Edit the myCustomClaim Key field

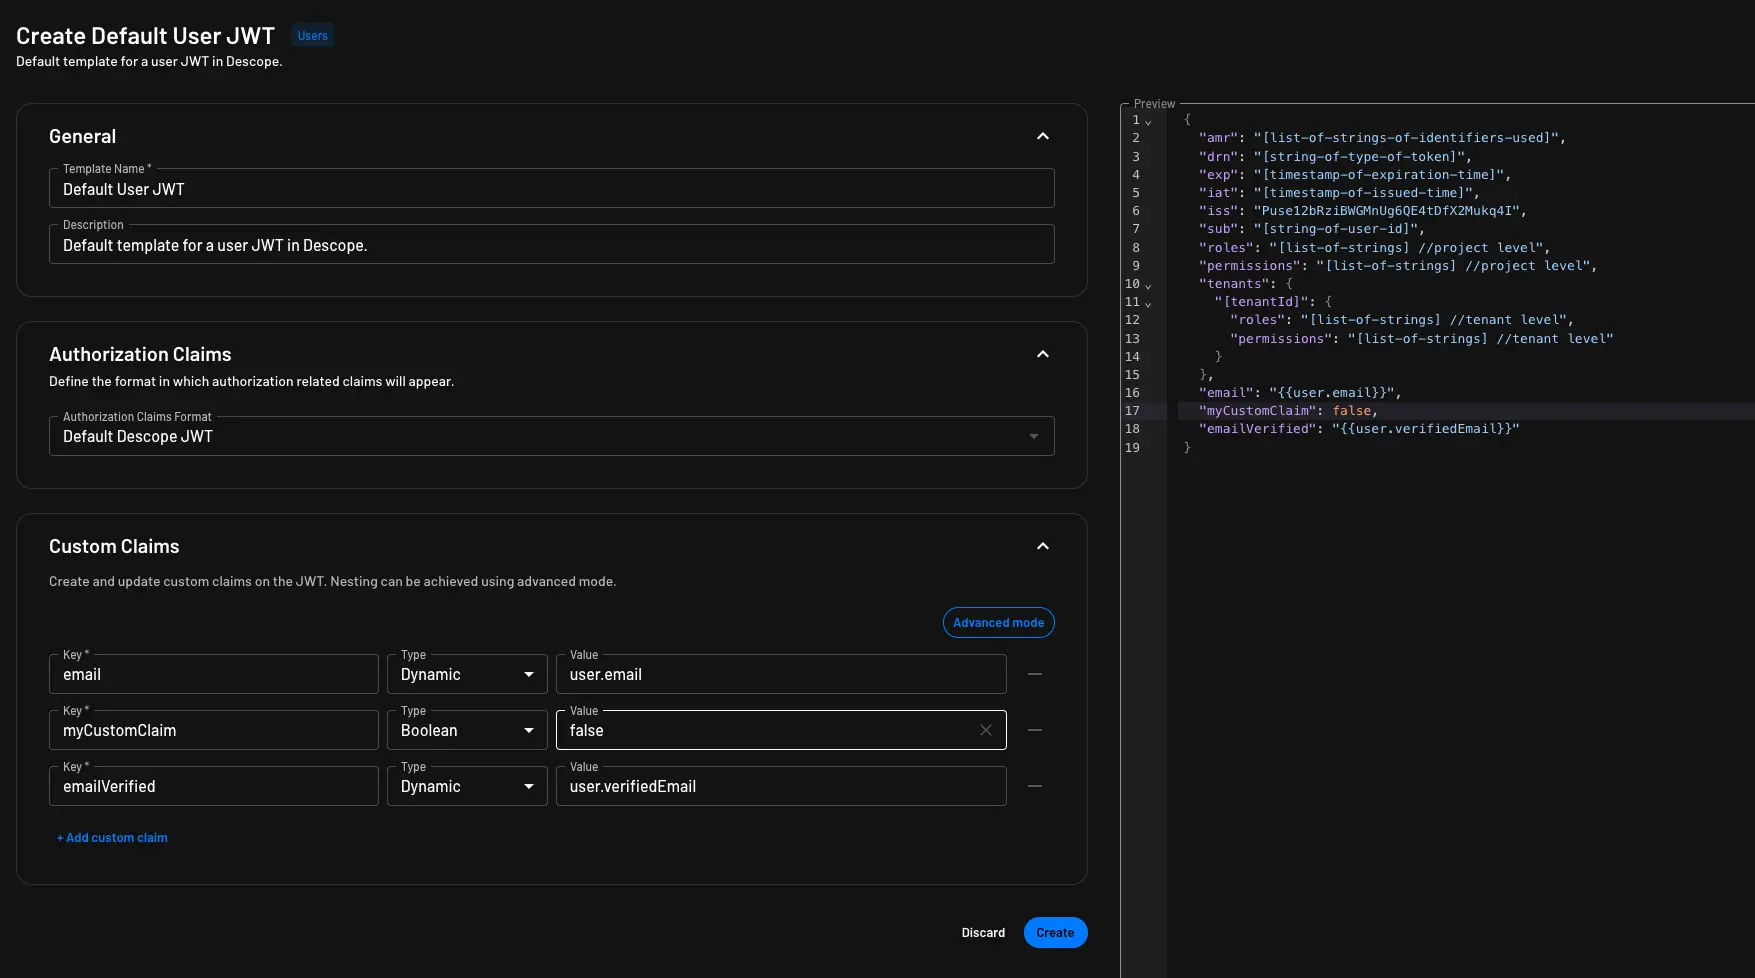click(214, 730)
